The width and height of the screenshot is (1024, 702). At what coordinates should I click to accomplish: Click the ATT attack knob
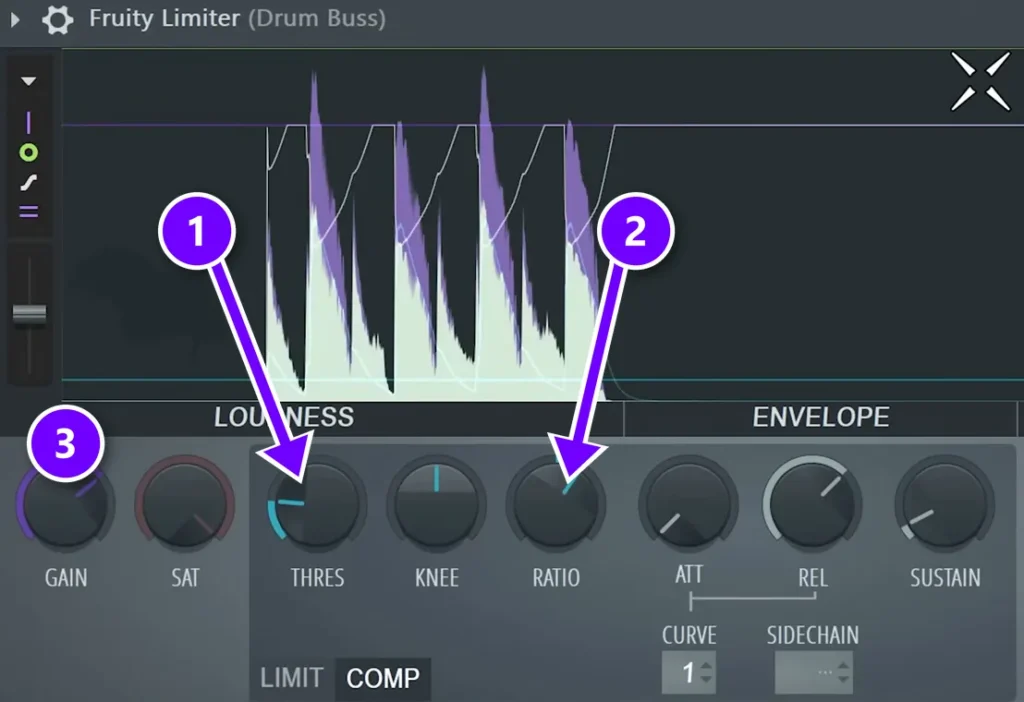pyautogui.click(x=688, y=503)
